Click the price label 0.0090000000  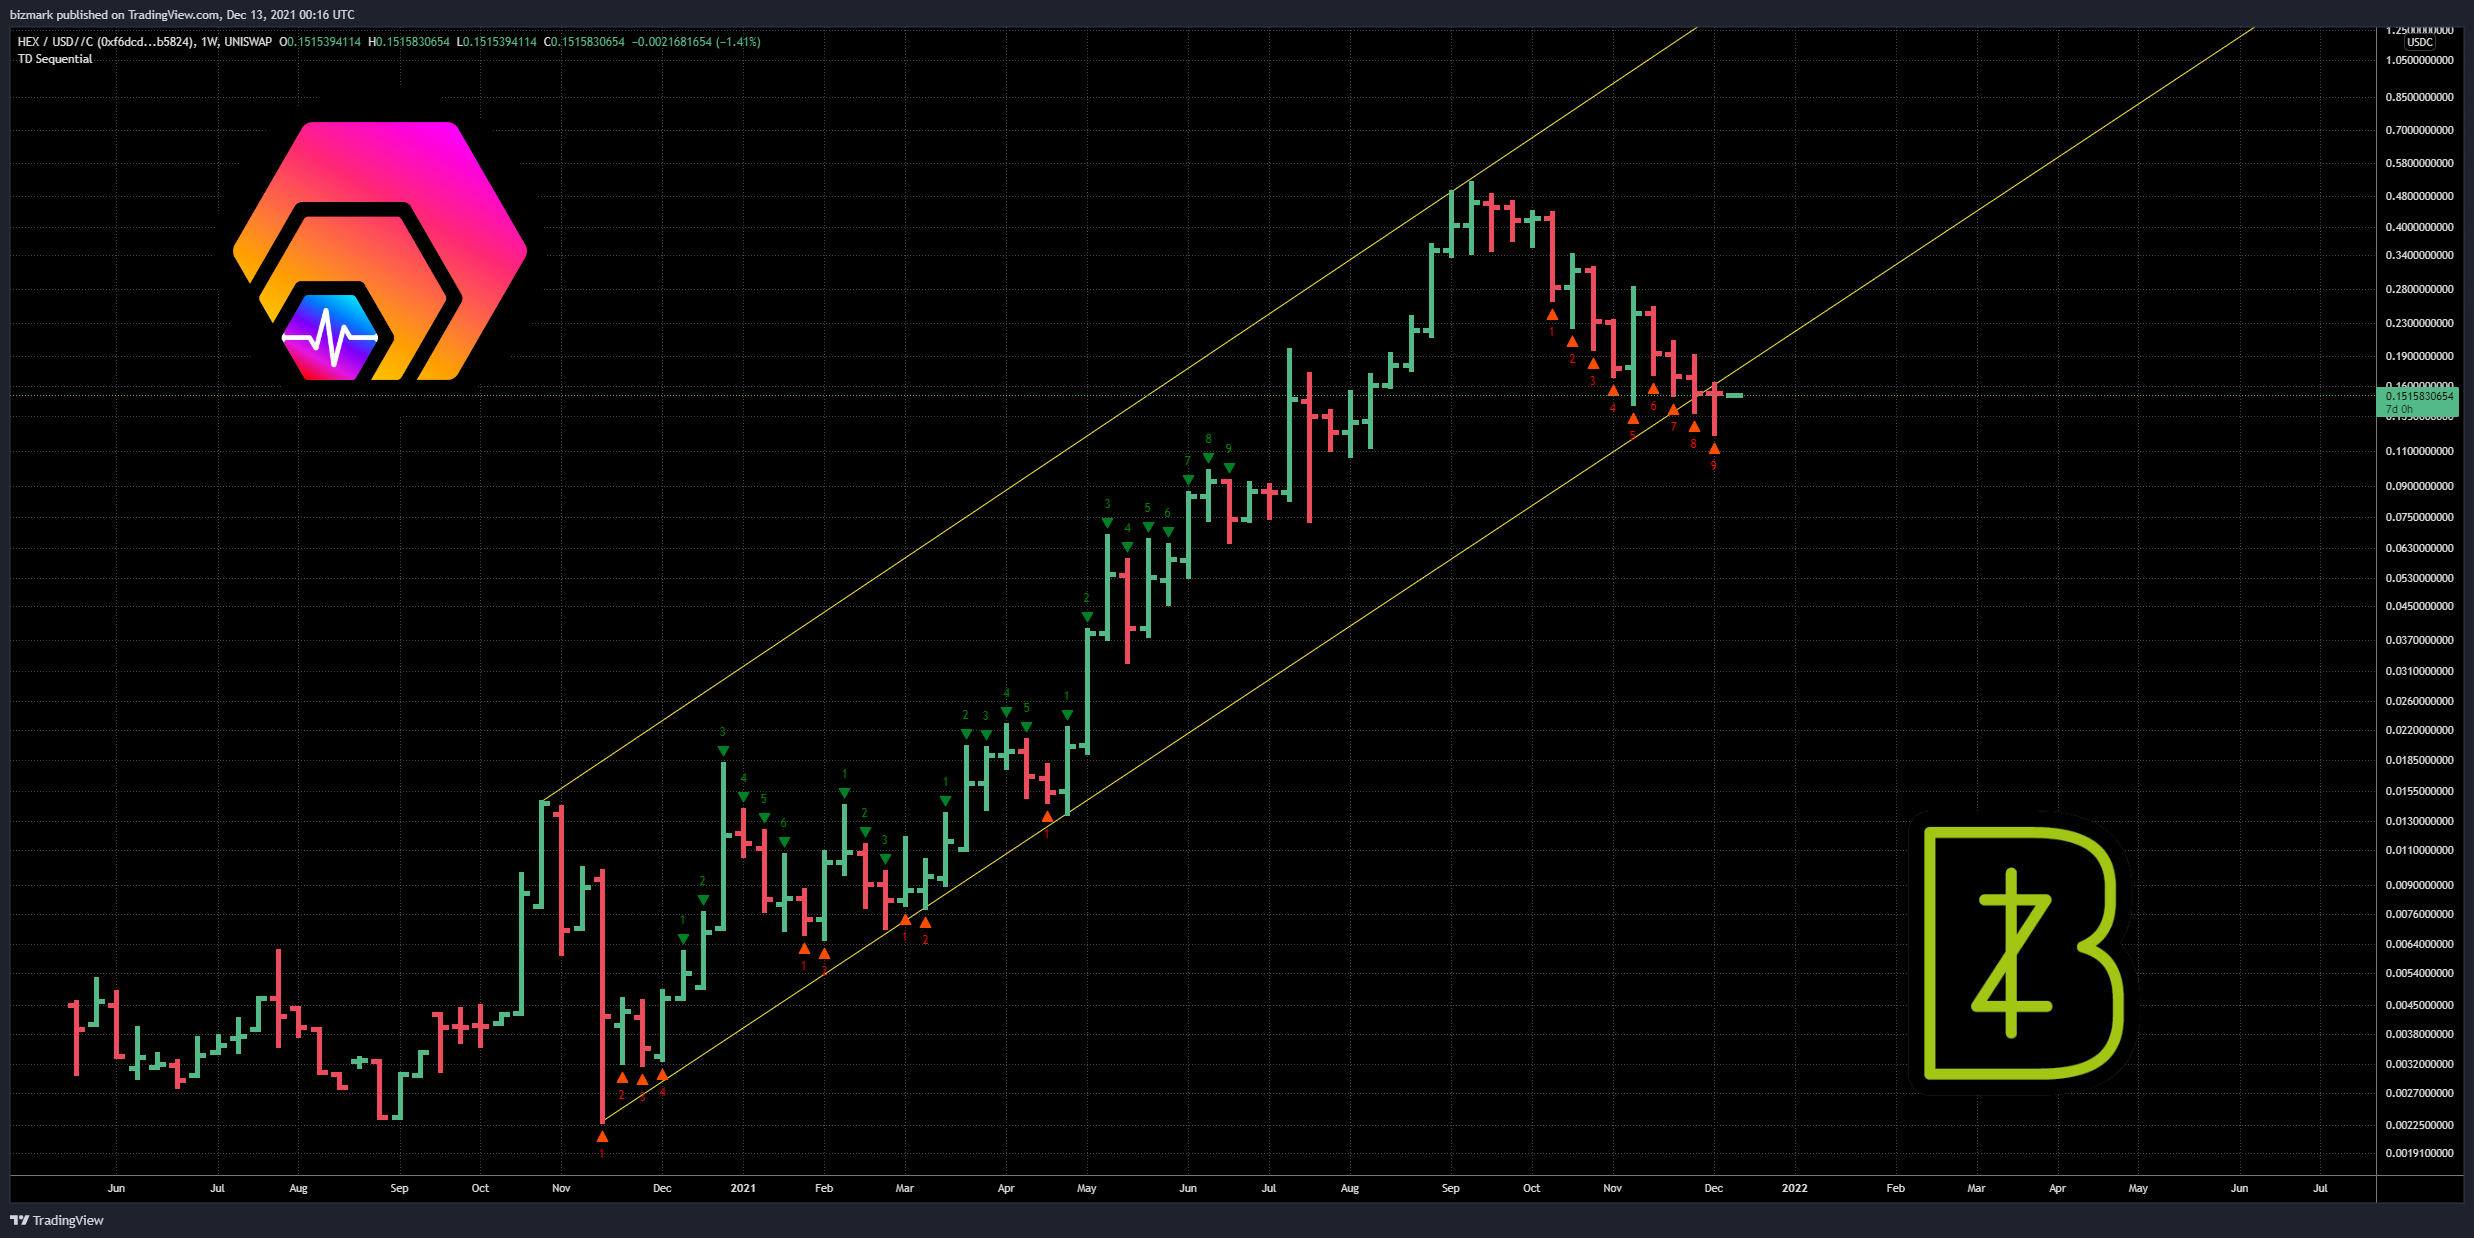(x=2419, y=886)
